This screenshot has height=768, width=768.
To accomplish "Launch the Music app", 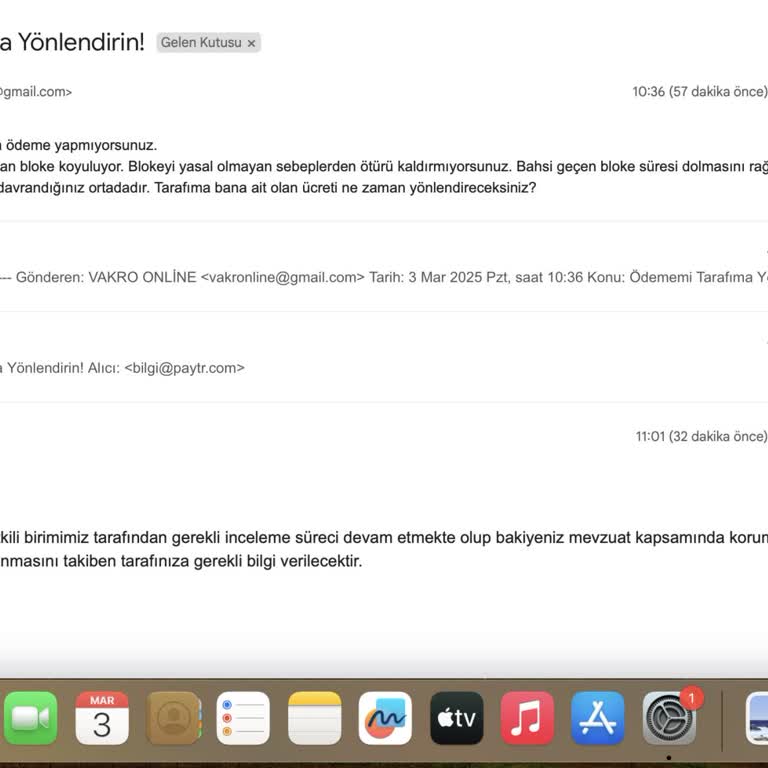I will (528, 718).
